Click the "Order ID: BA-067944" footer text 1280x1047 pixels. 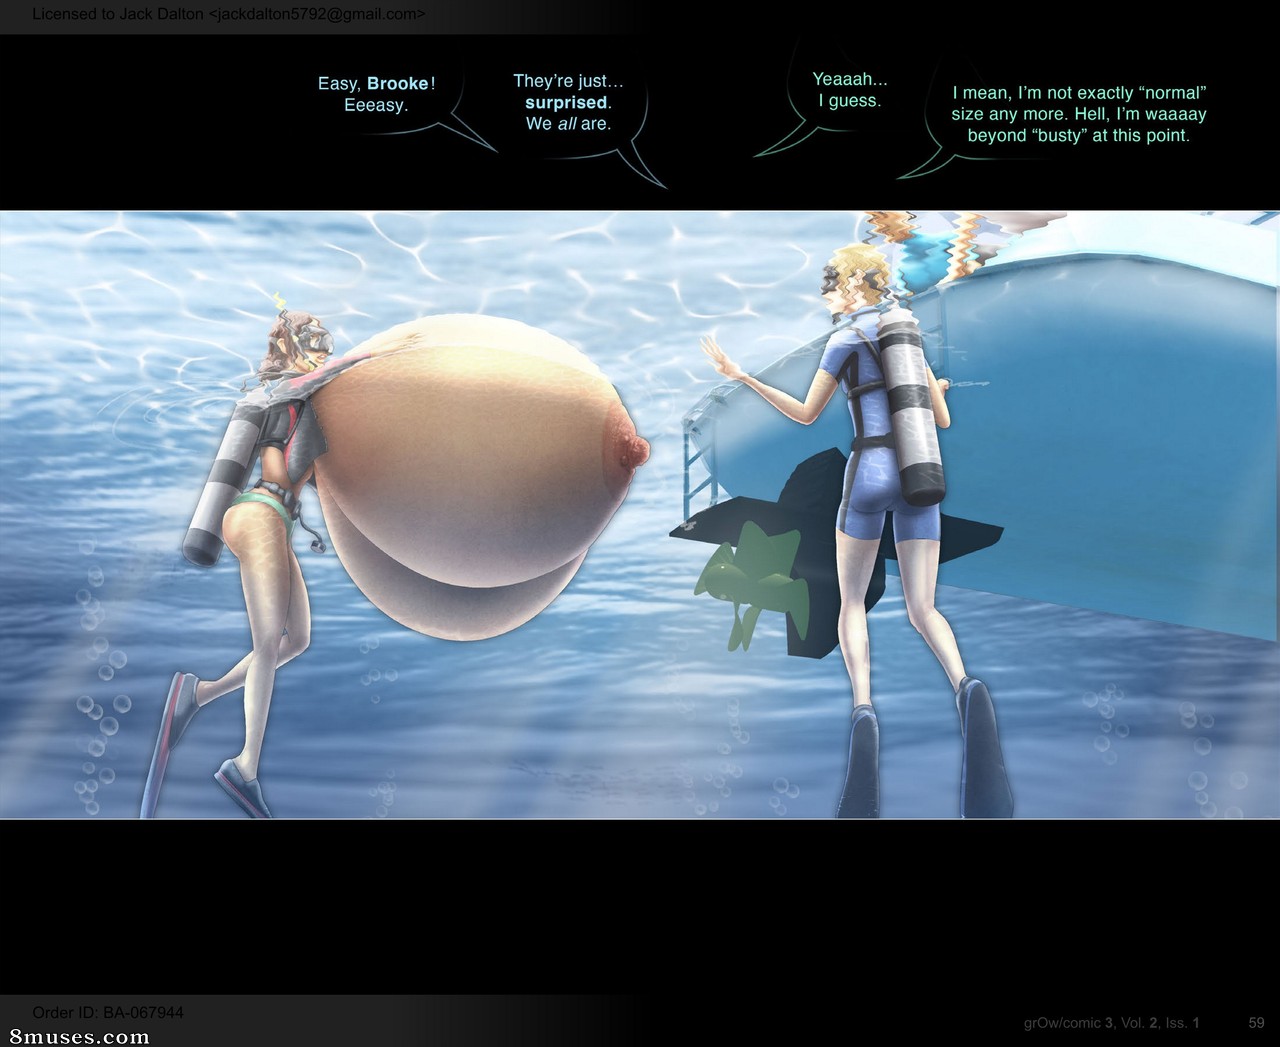click(108, 1012)
